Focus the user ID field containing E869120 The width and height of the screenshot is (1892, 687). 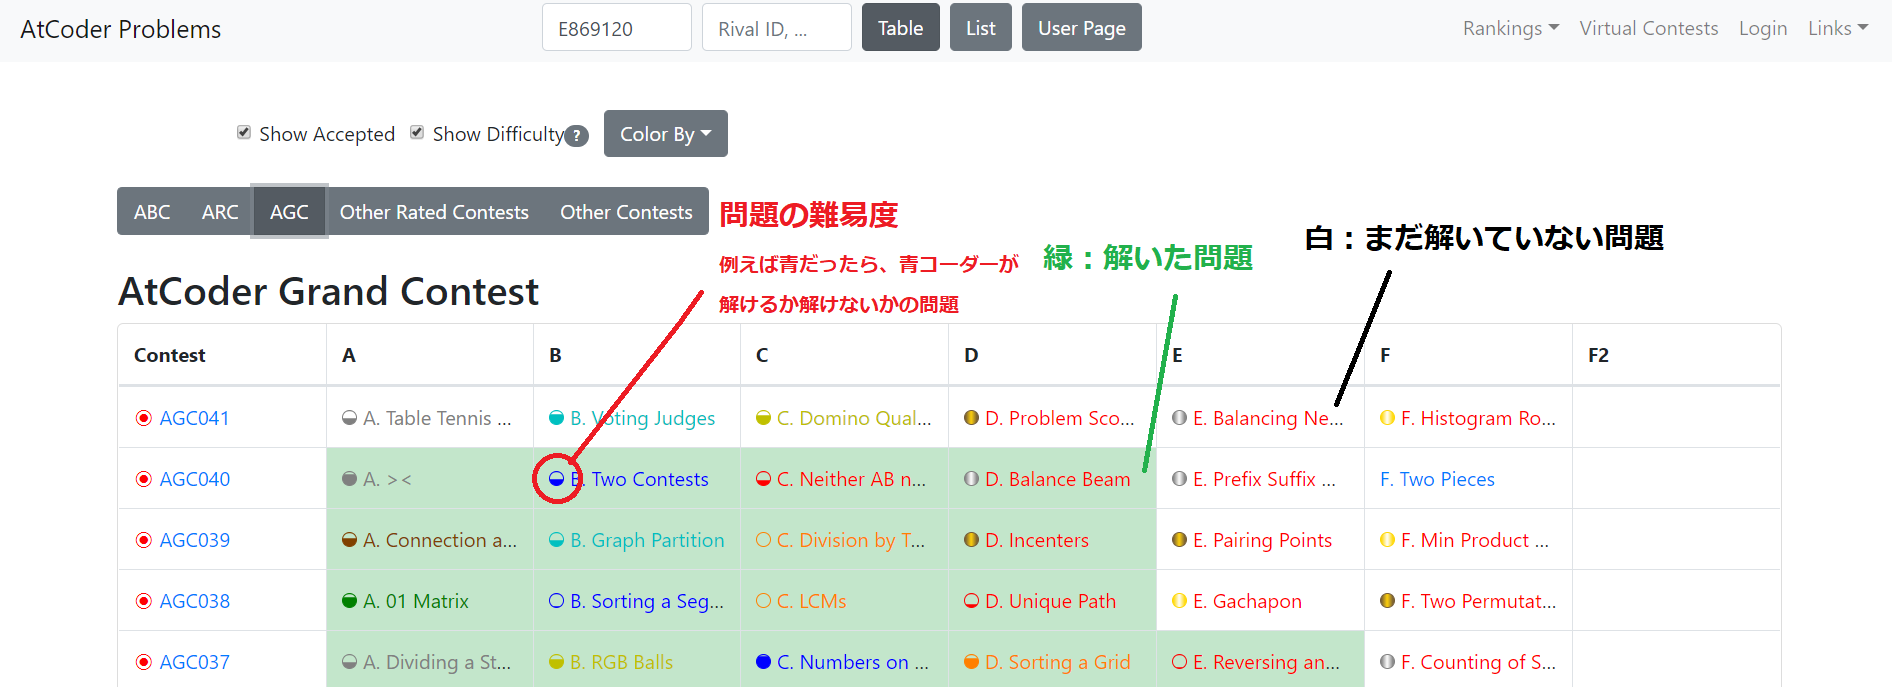click(617, 28)
